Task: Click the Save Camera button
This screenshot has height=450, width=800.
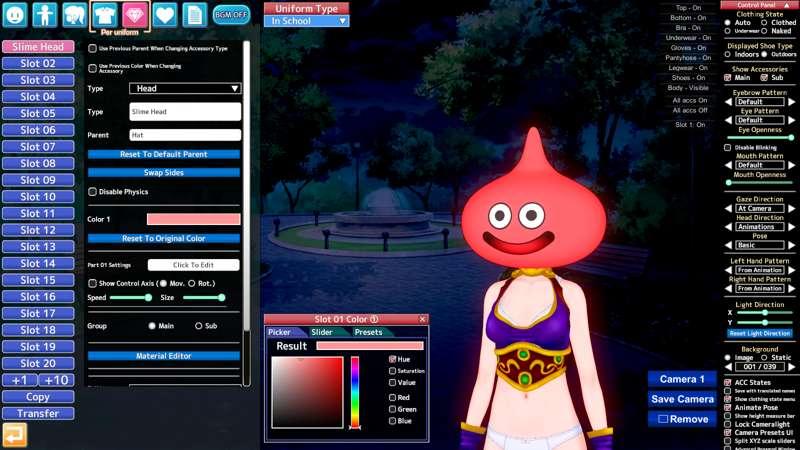Action: tap(682, 399)
